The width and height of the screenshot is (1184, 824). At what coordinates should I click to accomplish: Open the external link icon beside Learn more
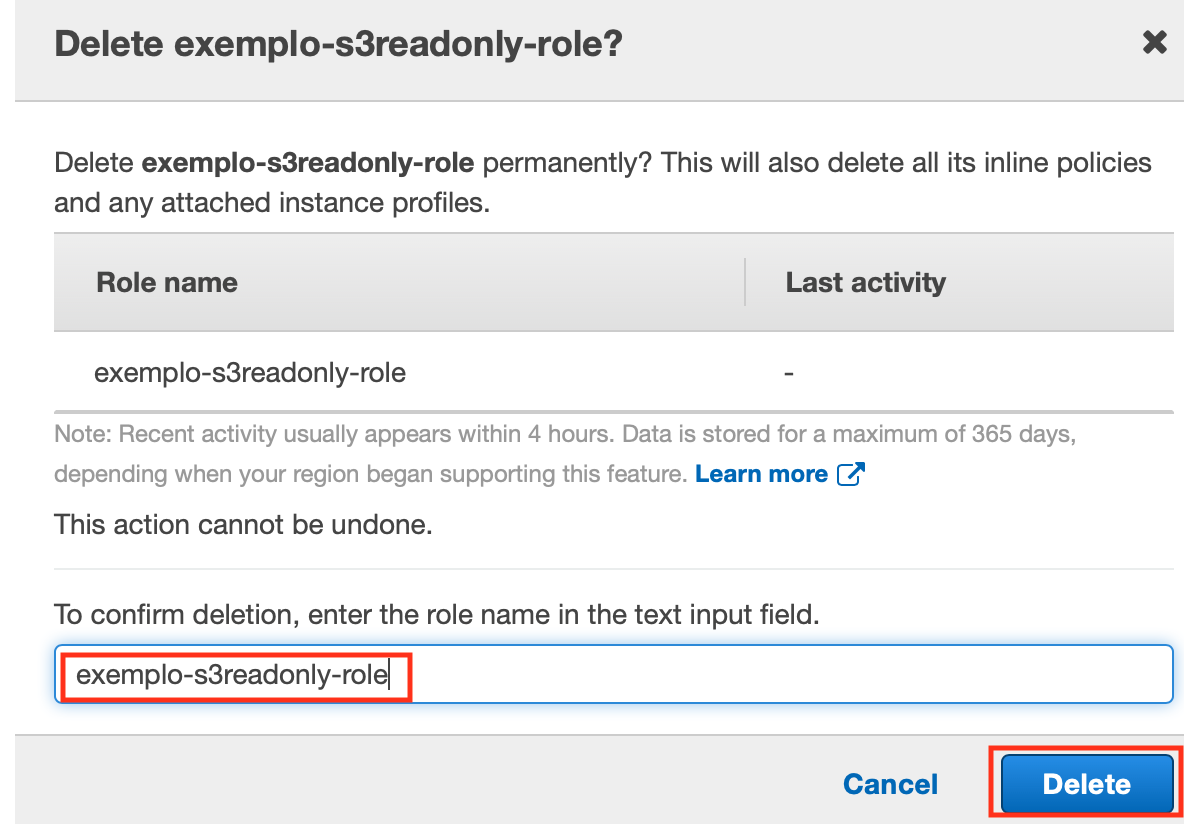851,474
